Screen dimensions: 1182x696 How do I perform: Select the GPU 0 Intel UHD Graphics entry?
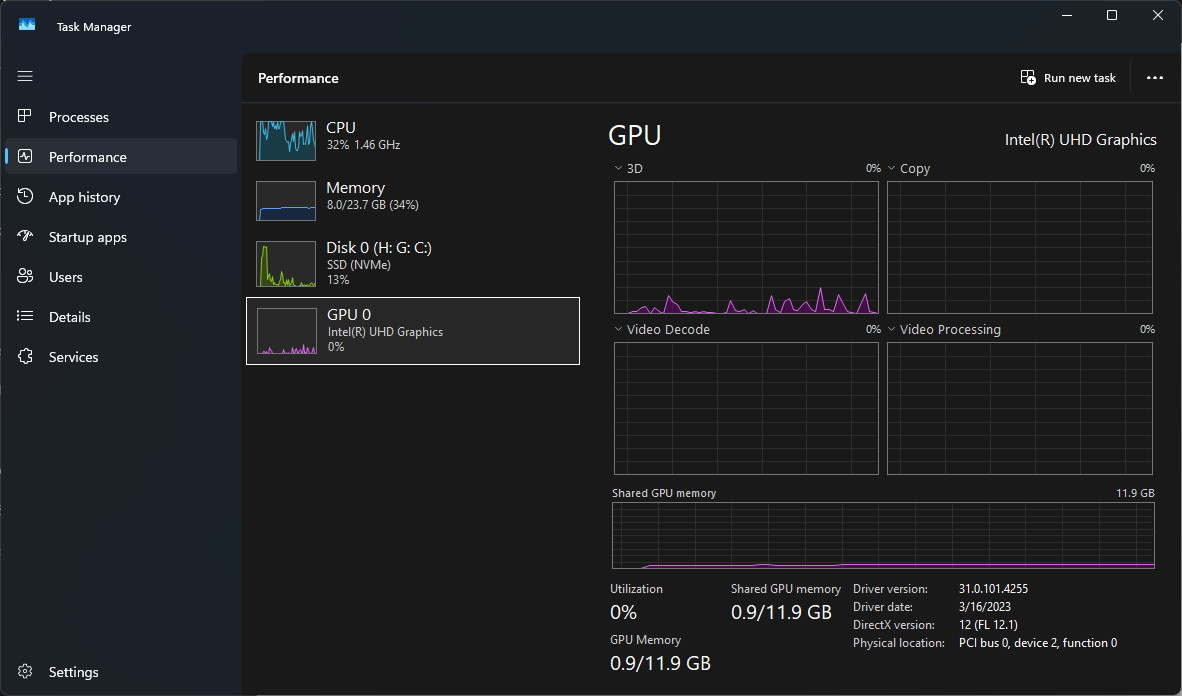click(413, 331)
